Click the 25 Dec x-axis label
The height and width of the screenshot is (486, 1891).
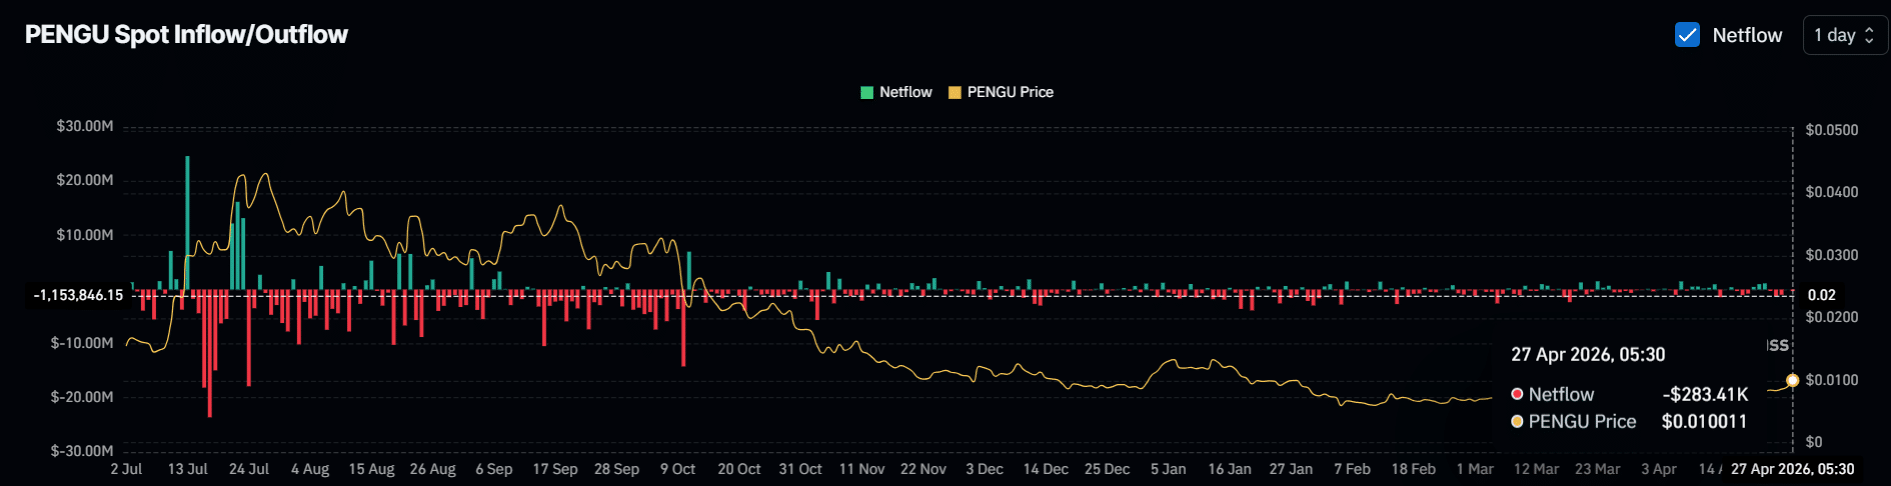[1107, 469]
